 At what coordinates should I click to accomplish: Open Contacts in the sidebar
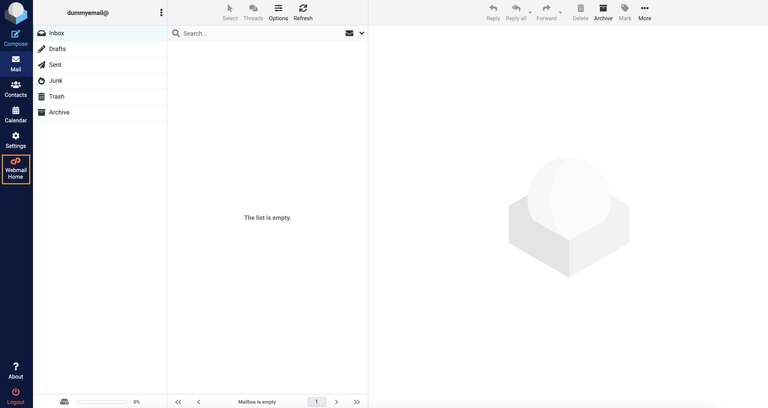pos(16,89)
